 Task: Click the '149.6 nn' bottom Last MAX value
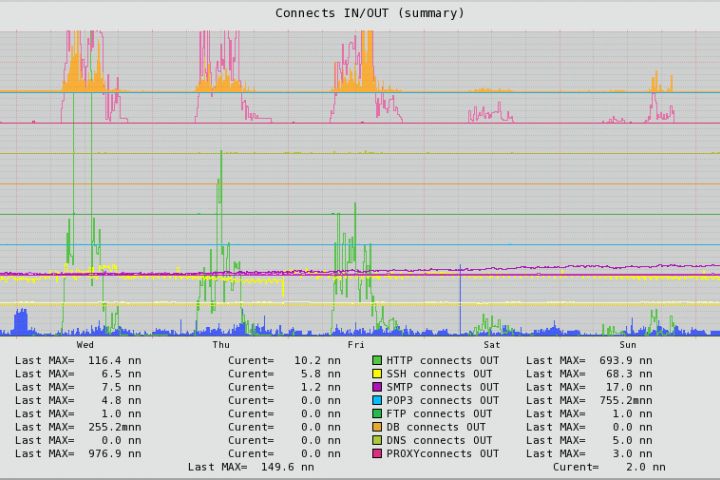(287, 467)
